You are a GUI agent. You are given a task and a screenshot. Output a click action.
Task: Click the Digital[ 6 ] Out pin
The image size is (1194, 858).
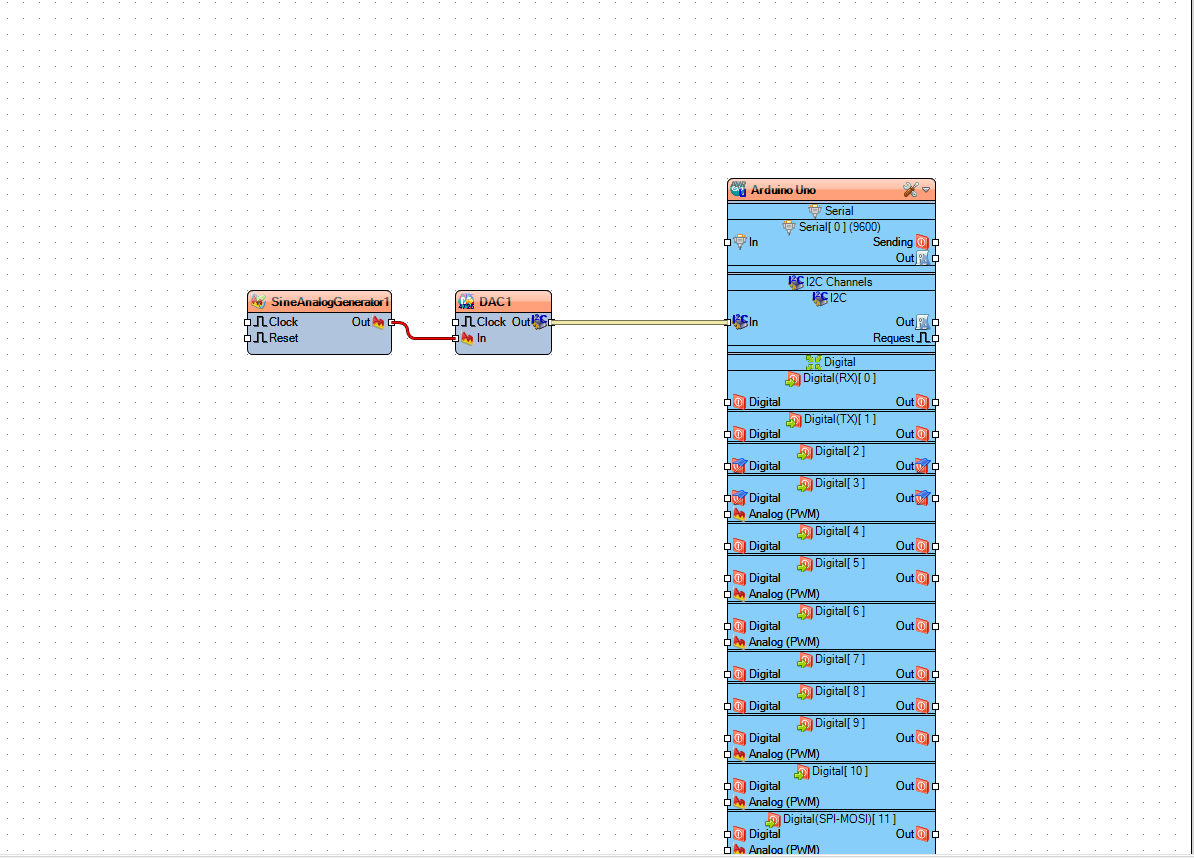pyautogui.click(x=936, y=626)
